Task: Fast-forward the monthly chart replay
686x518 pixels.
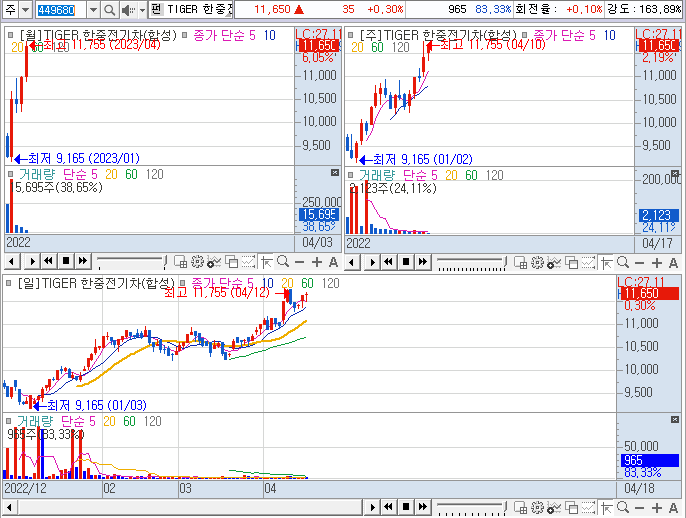Action: point(83,262)
